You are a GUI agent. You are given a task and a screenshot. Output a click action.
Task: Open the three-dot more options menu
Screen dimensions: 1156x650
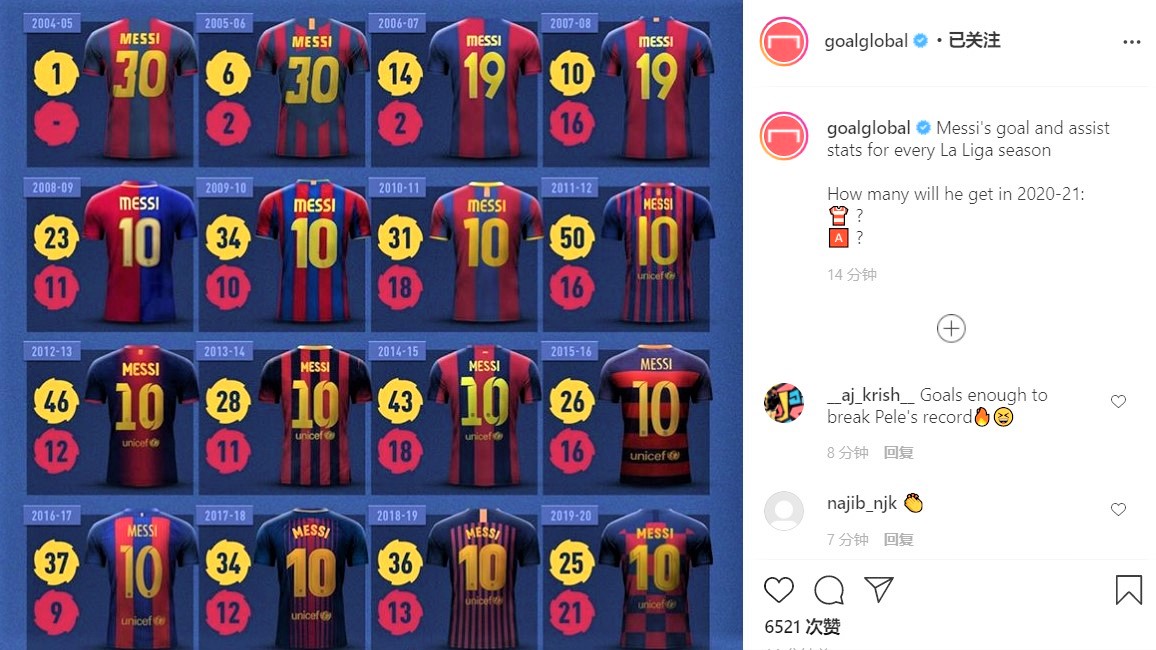[1132, 42]
